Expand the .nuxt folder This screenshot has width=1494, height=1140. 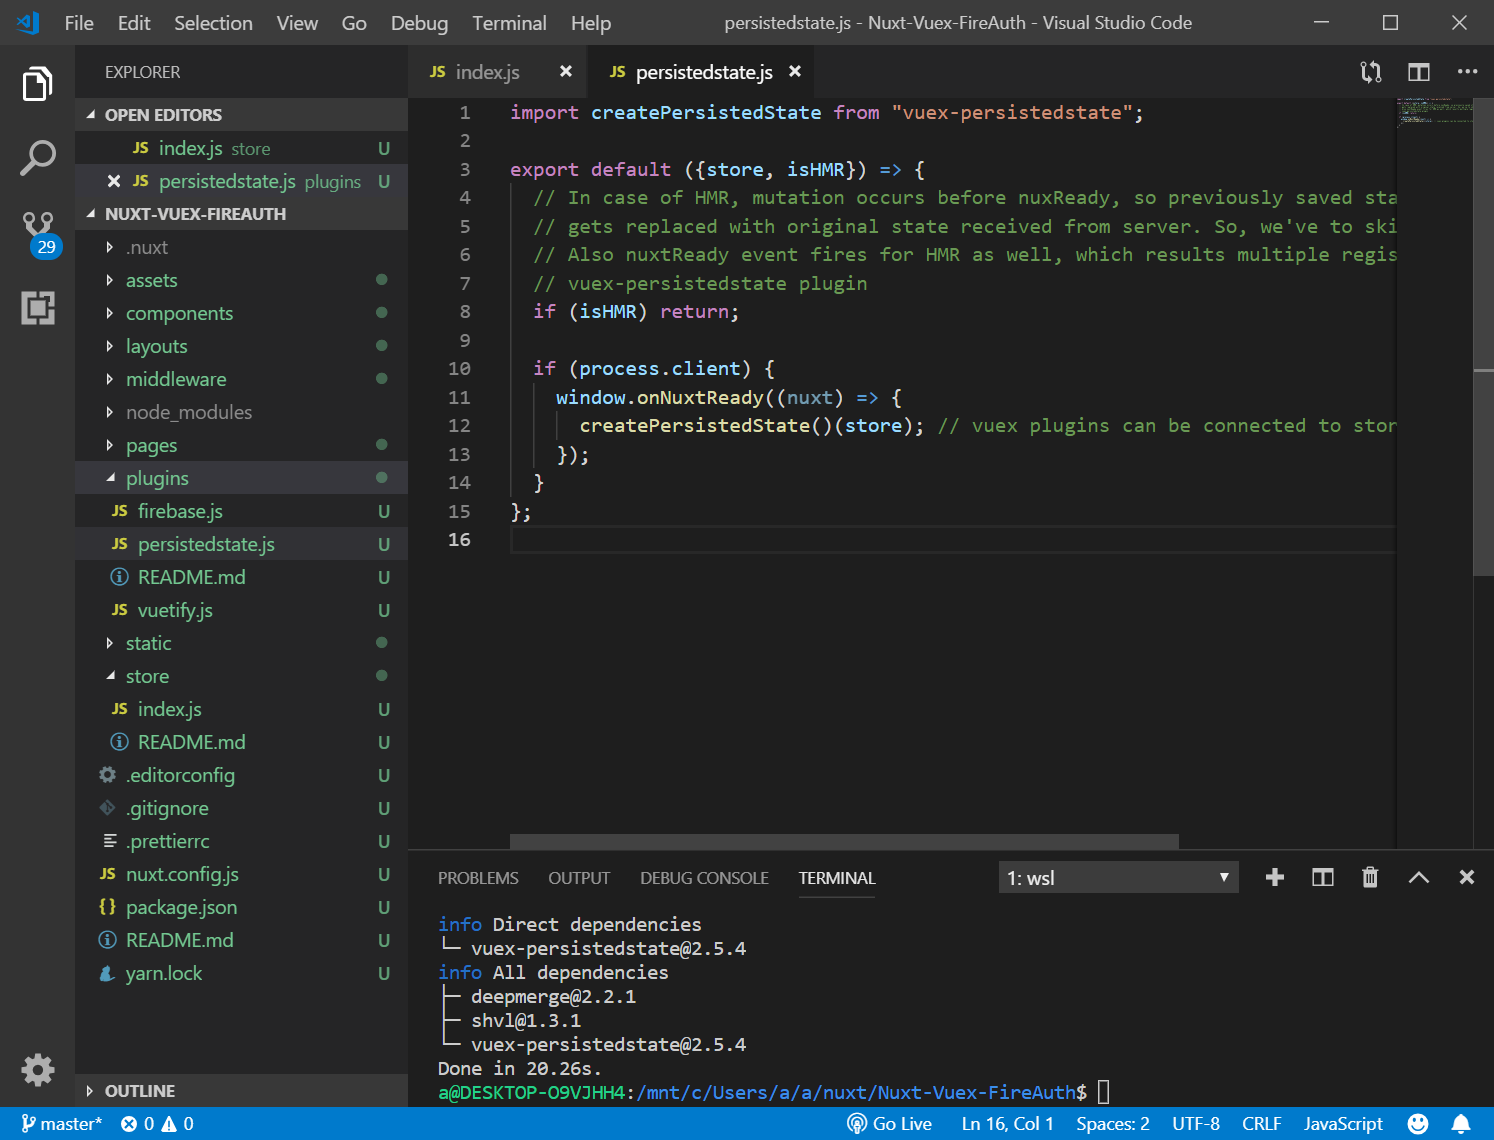pos(241,247)
